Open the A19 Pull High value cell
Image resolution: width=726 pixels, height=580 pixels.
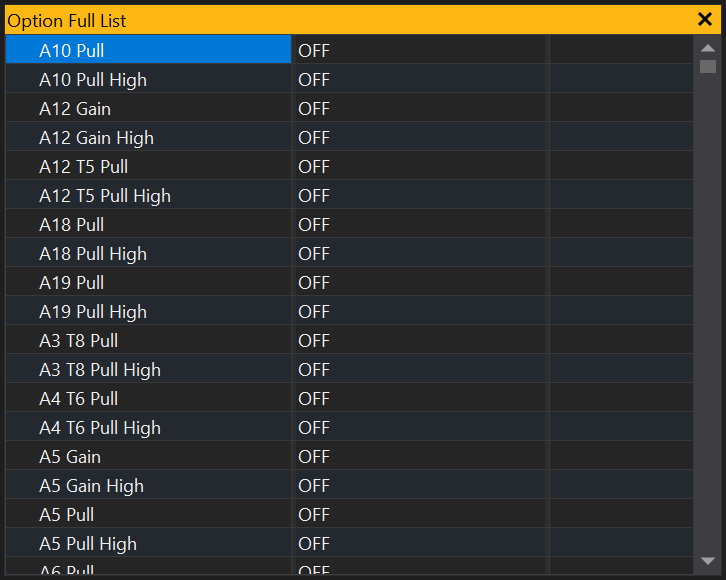314,311
